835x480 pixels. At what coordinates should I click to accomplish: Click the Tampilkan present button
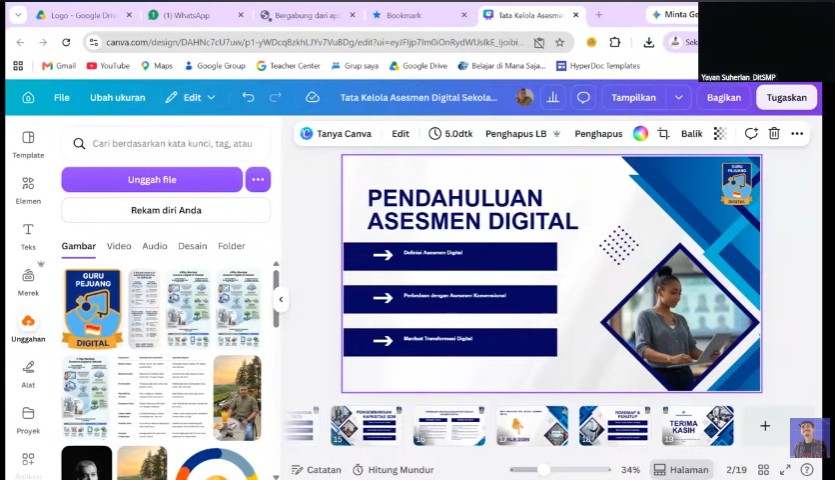coord(634,97)
